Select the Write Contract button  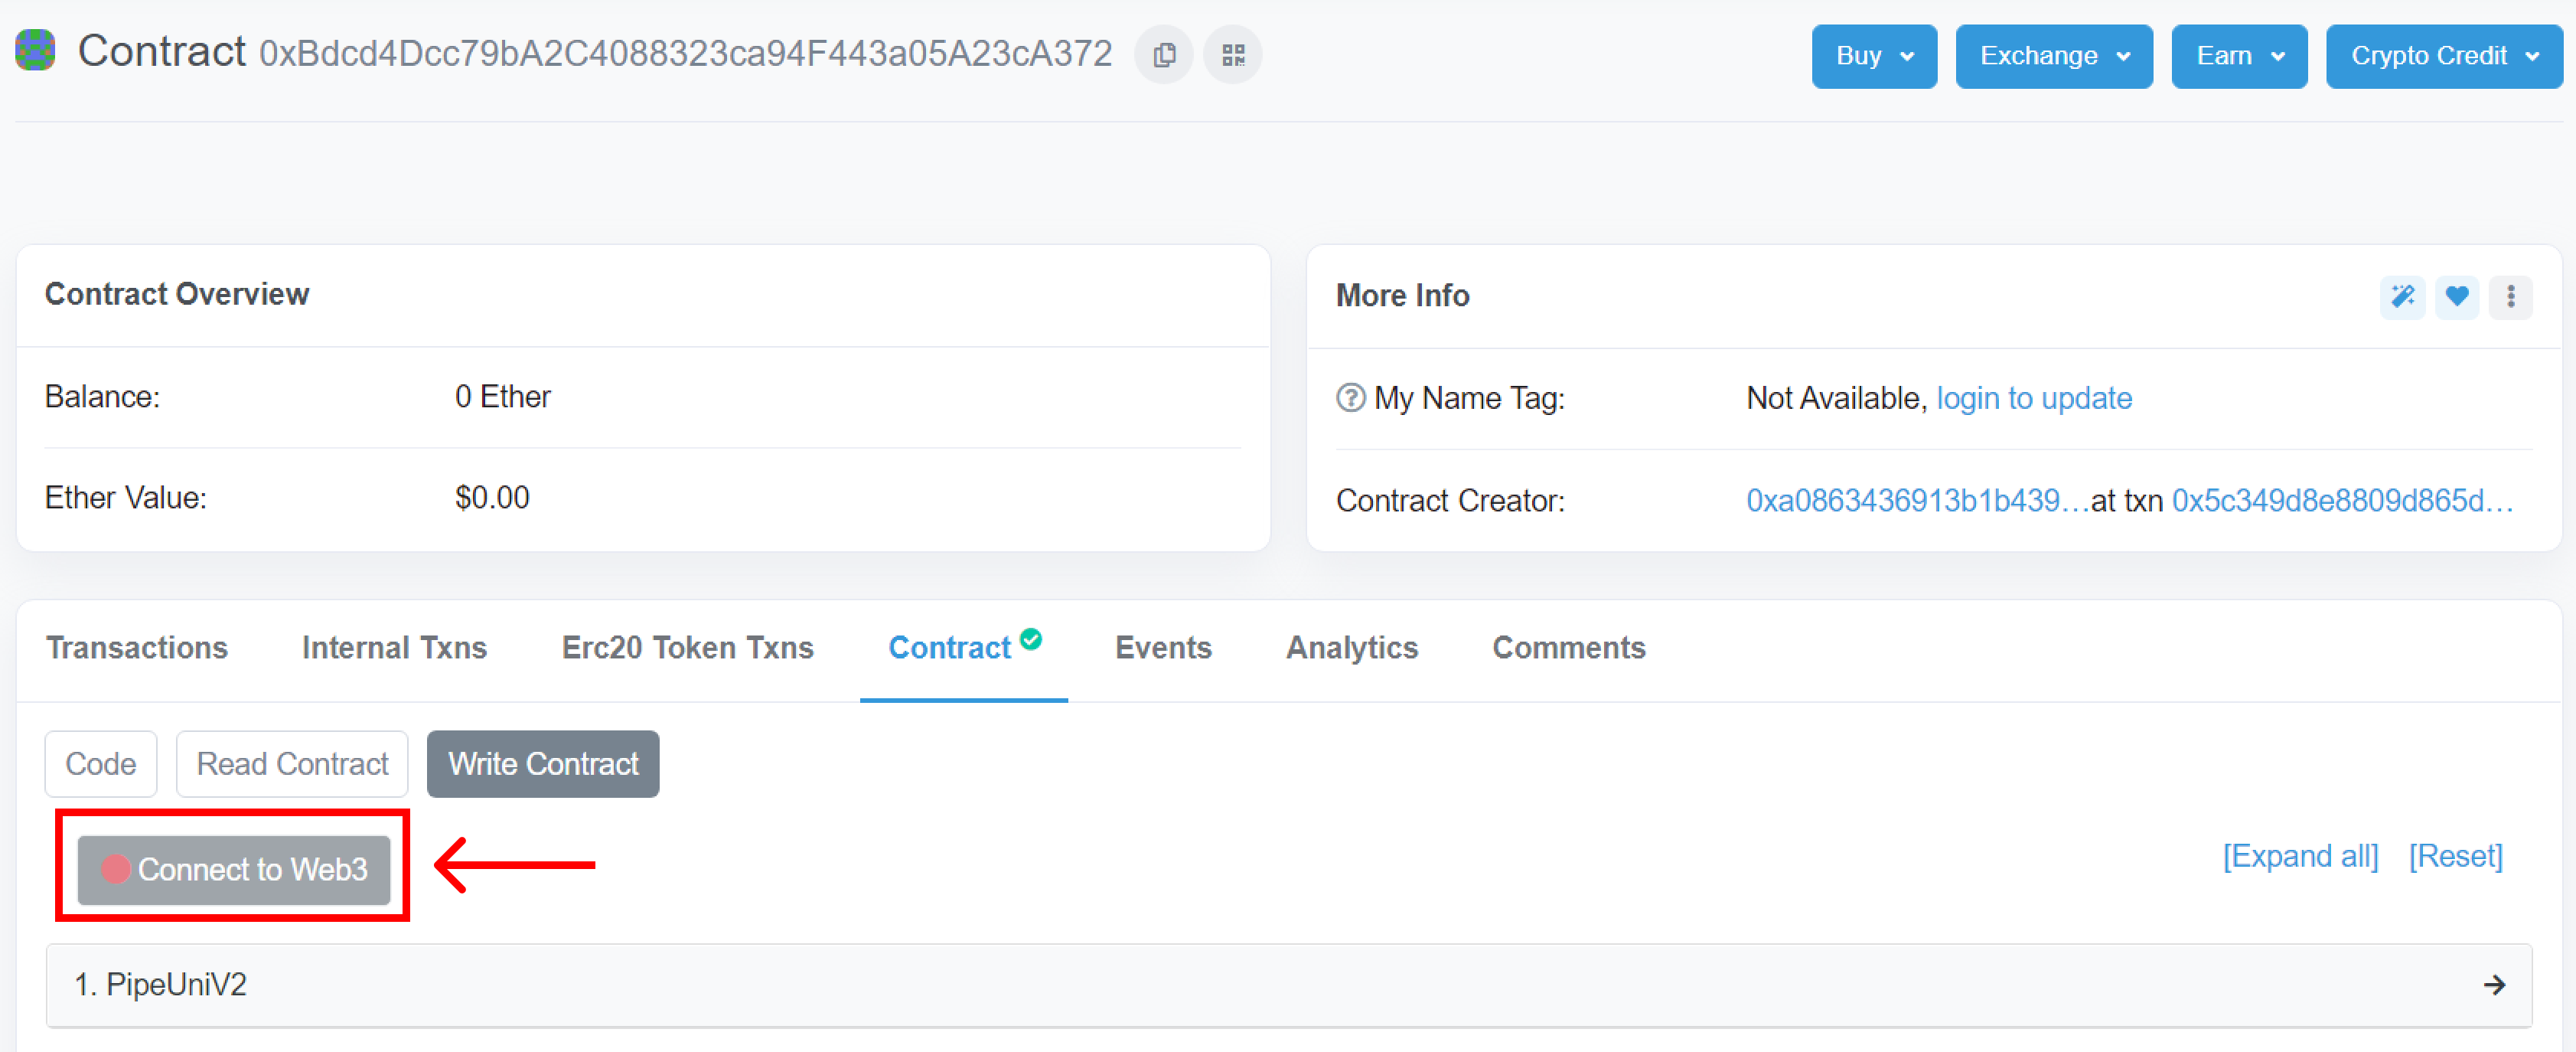tap(543, 764)
